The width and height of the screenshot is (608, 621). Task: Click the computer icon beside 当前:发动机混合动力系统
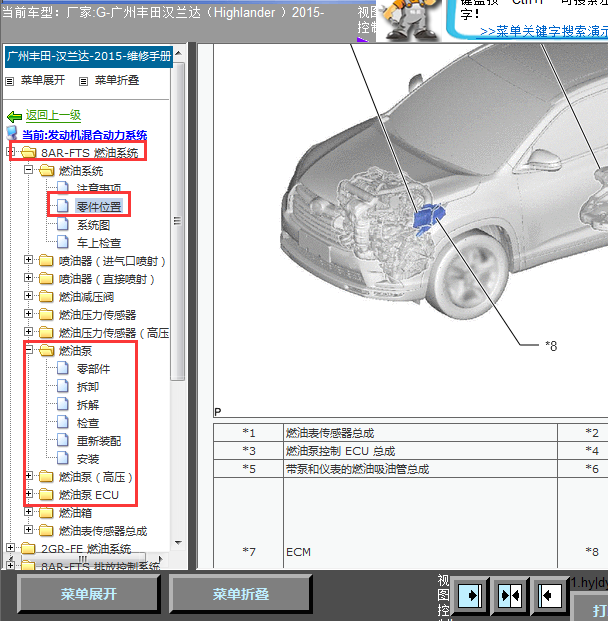coord(12,133)
